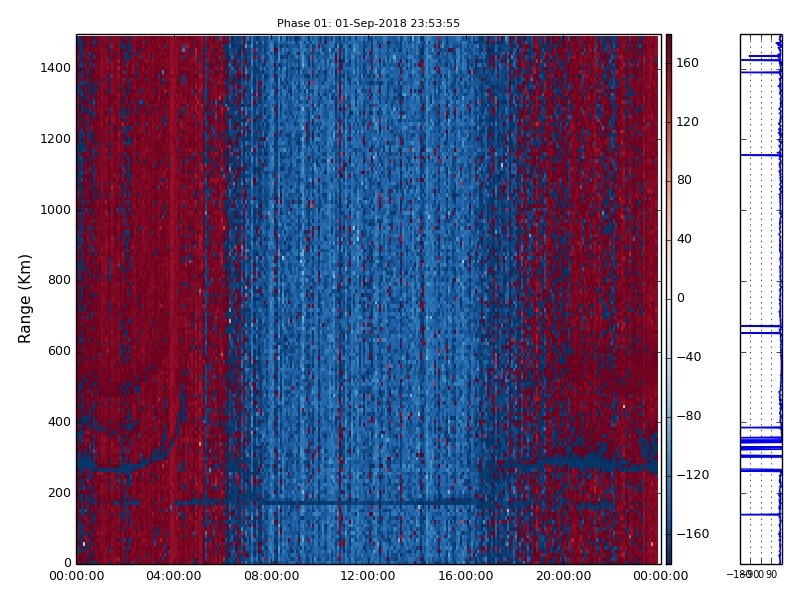Select the 600 range axis tick label
This screenshot has height=600, width=800.
click(59, 351)
